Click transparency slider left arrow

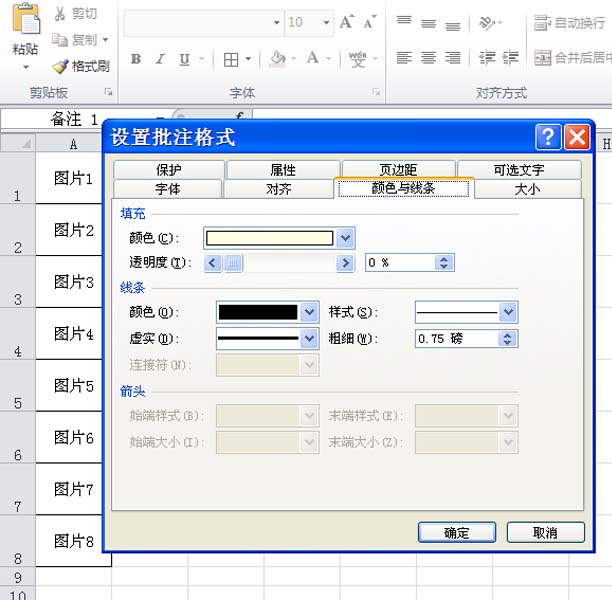pos(212,263)
